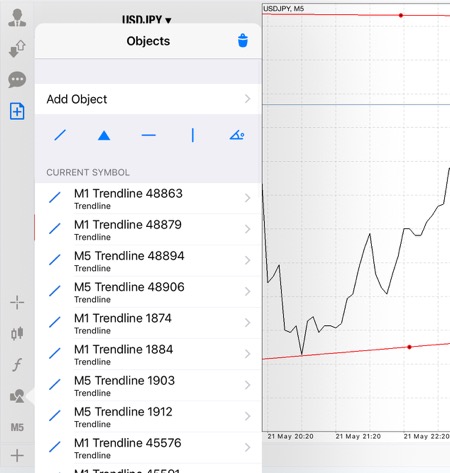The image size is (450, 473).
Task: Click the trash delete icon in Objects header
Action: tap(243, 41)
